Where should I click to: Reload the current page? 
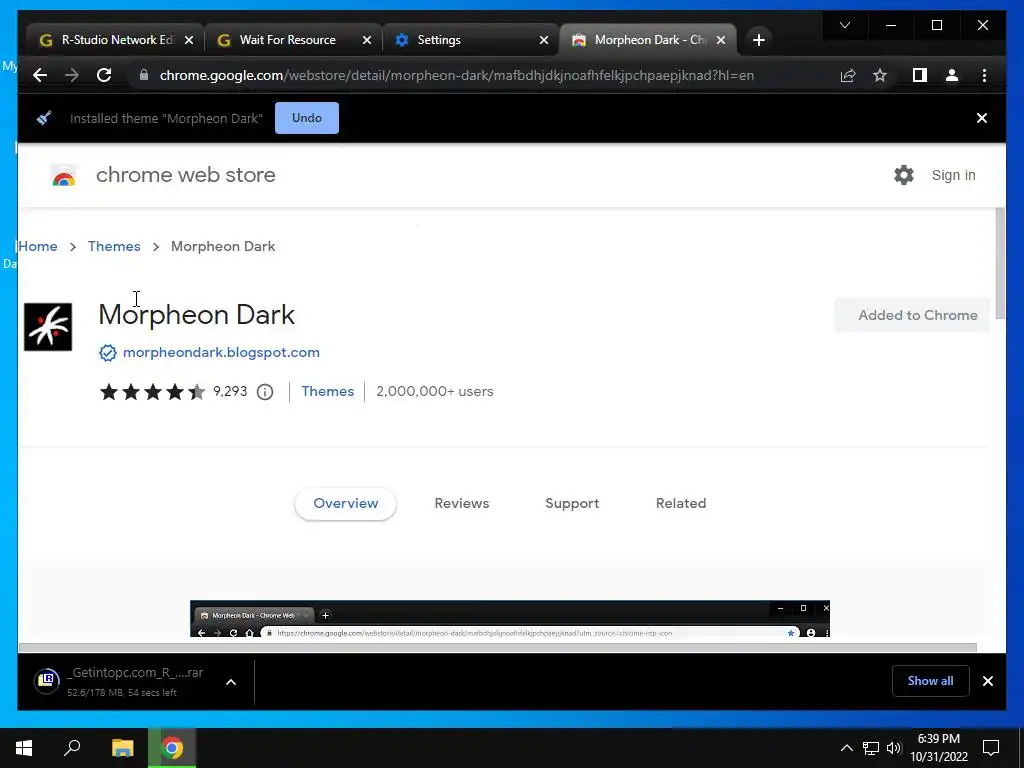click(x=104, y=75)
